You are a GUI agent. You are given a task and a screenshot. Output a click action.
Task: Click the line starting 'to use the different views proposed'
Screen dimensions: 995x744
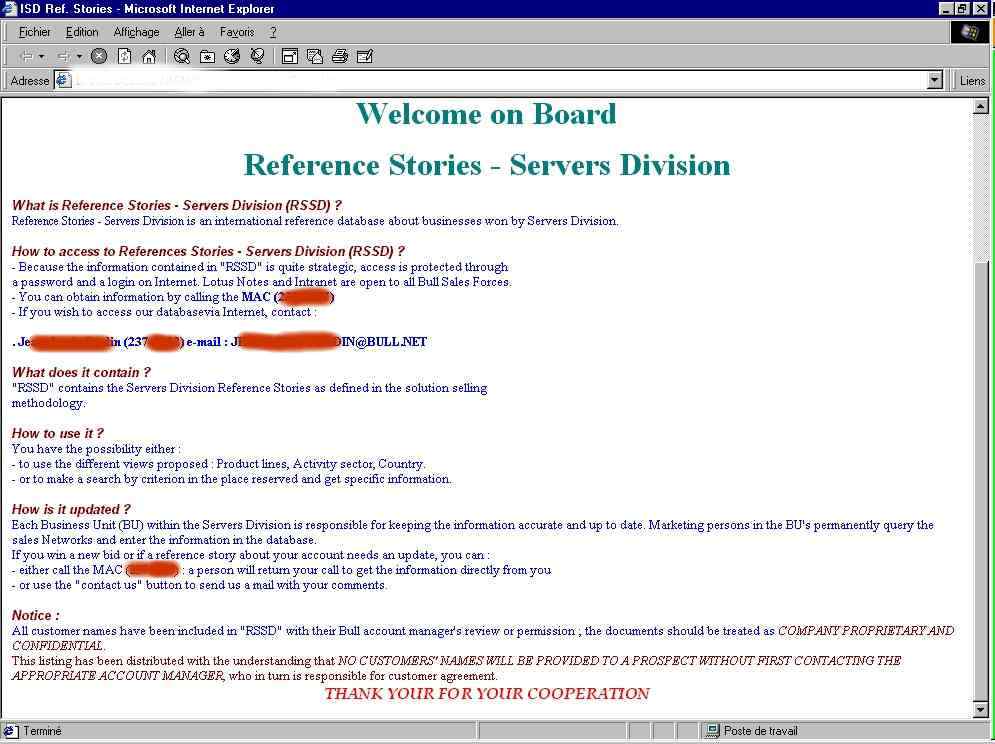218,463
